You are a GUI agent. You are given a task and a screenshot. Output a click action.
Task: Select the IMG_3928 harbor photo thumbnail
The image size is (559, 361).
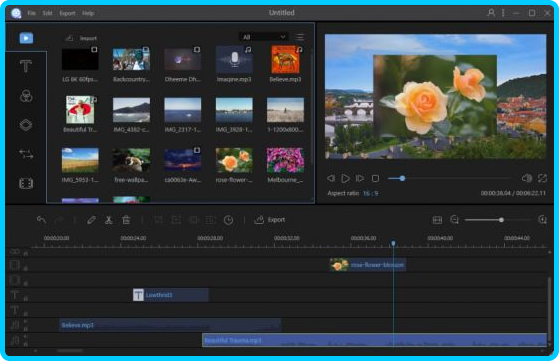click(x=234, y=110)
